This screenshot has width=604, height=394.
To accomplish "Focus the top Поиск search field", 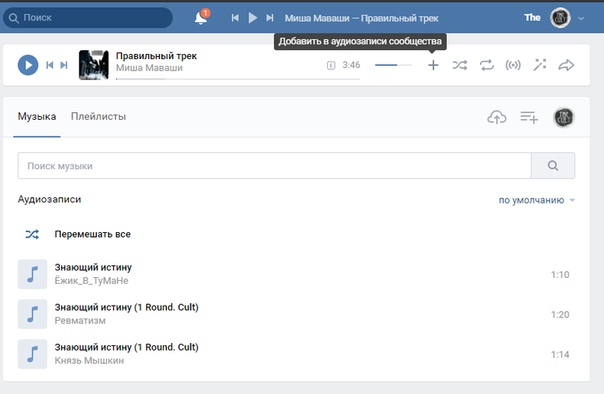I will point(88,18).
